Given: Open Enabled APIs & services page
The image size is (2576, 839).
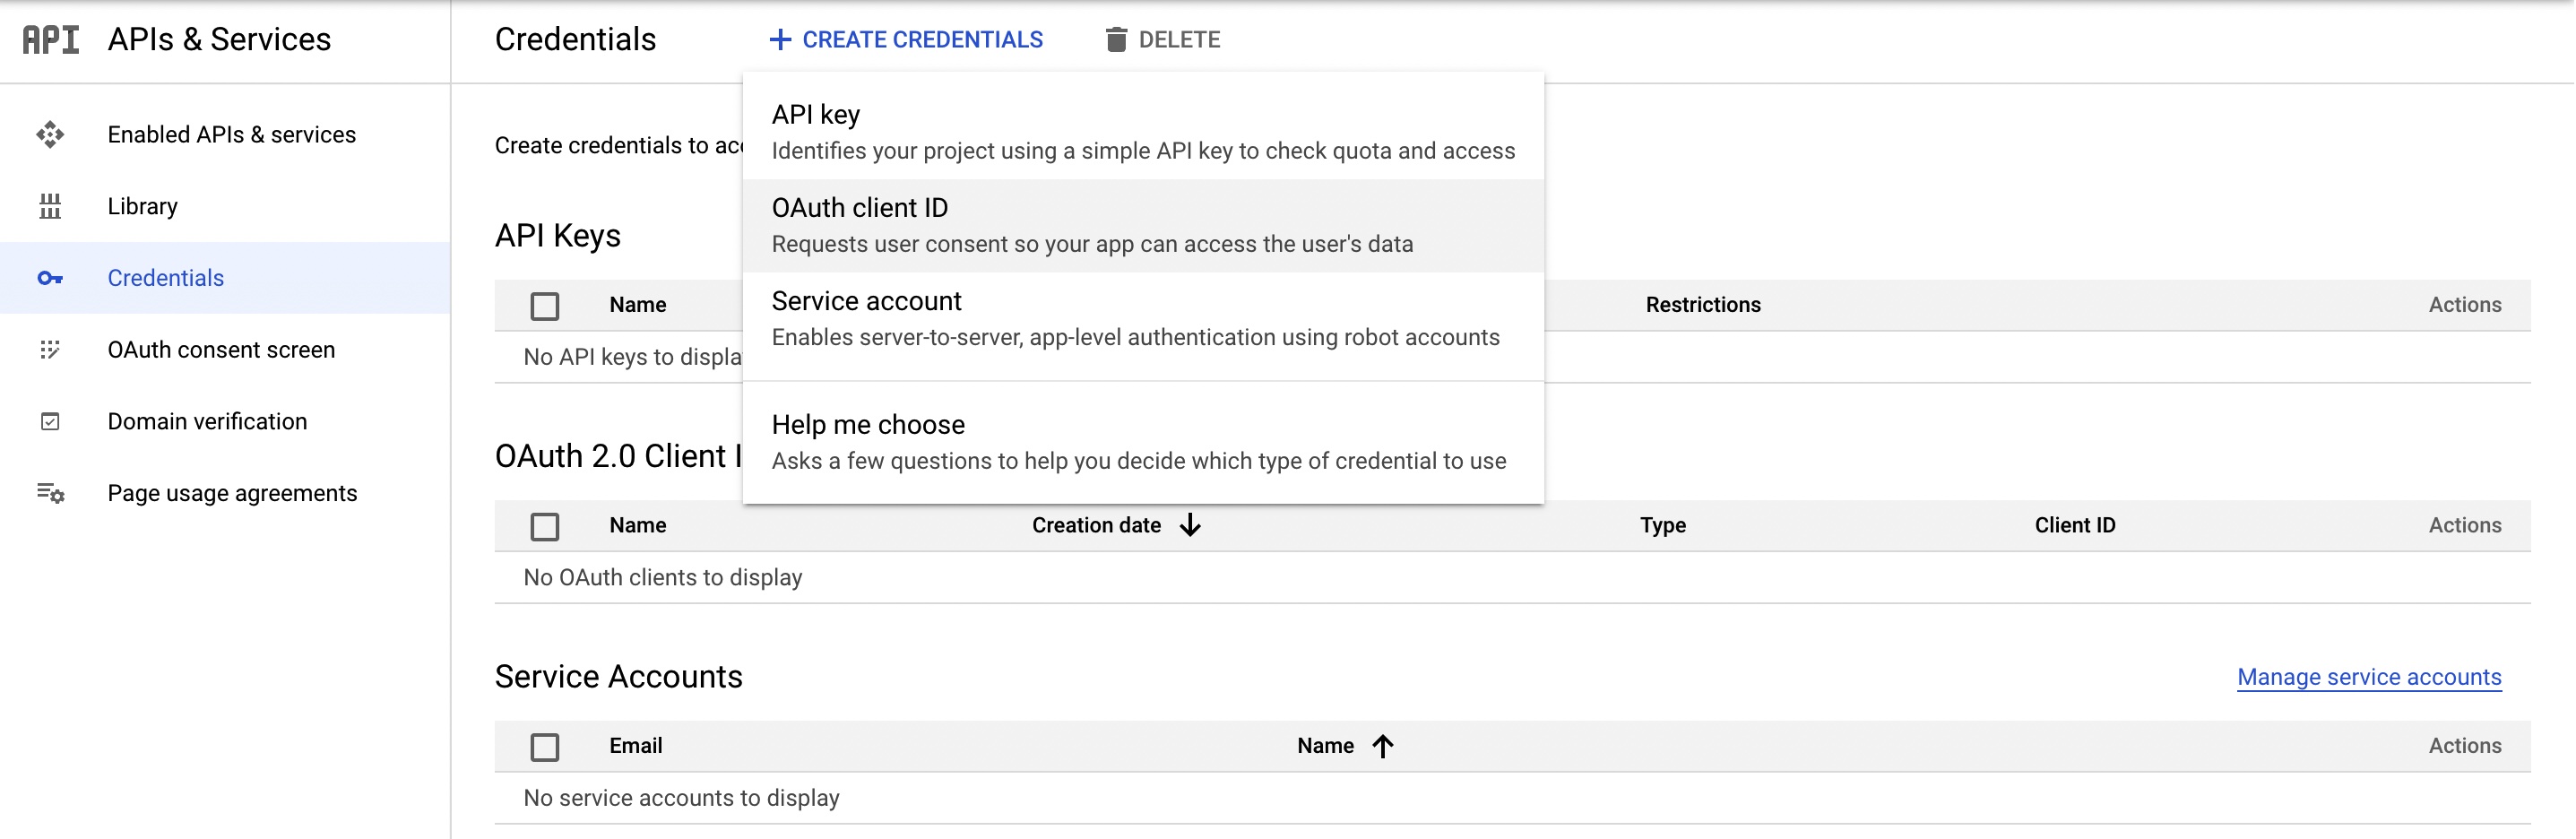Looking at the screenshot, I should pyautogui.click(x=225, y=134).
